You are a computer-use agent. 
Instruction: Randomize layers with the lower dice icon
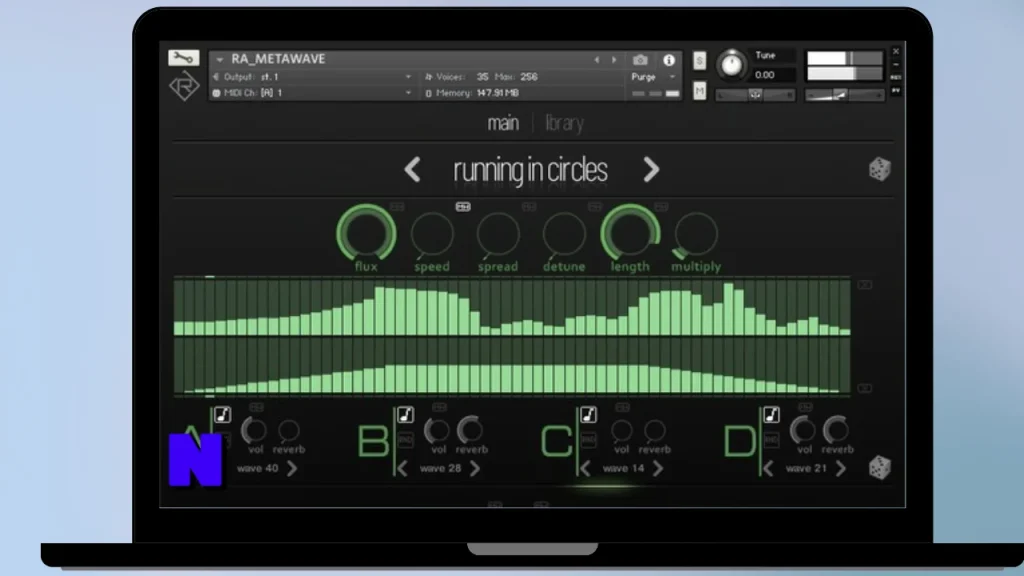coord(880,468)
